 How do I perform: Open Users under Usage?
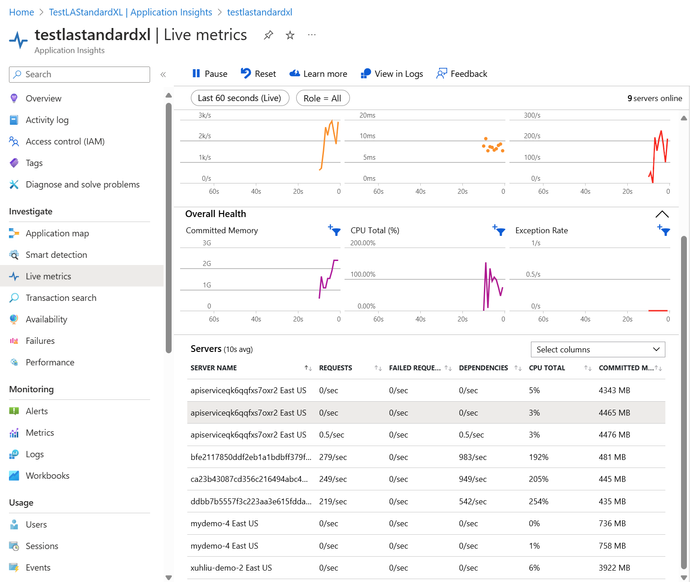(x=81, y=525)
